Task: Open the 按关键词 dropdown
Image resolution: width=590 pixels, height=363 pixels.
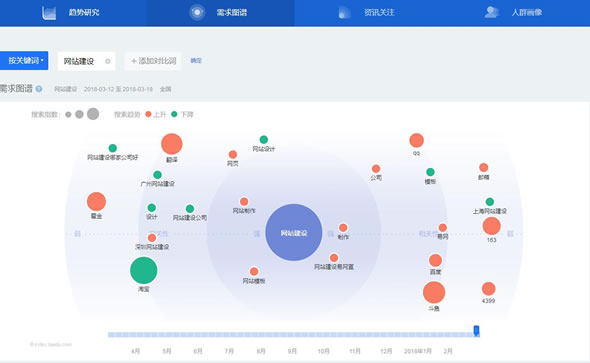Action: tap(24, 61)
